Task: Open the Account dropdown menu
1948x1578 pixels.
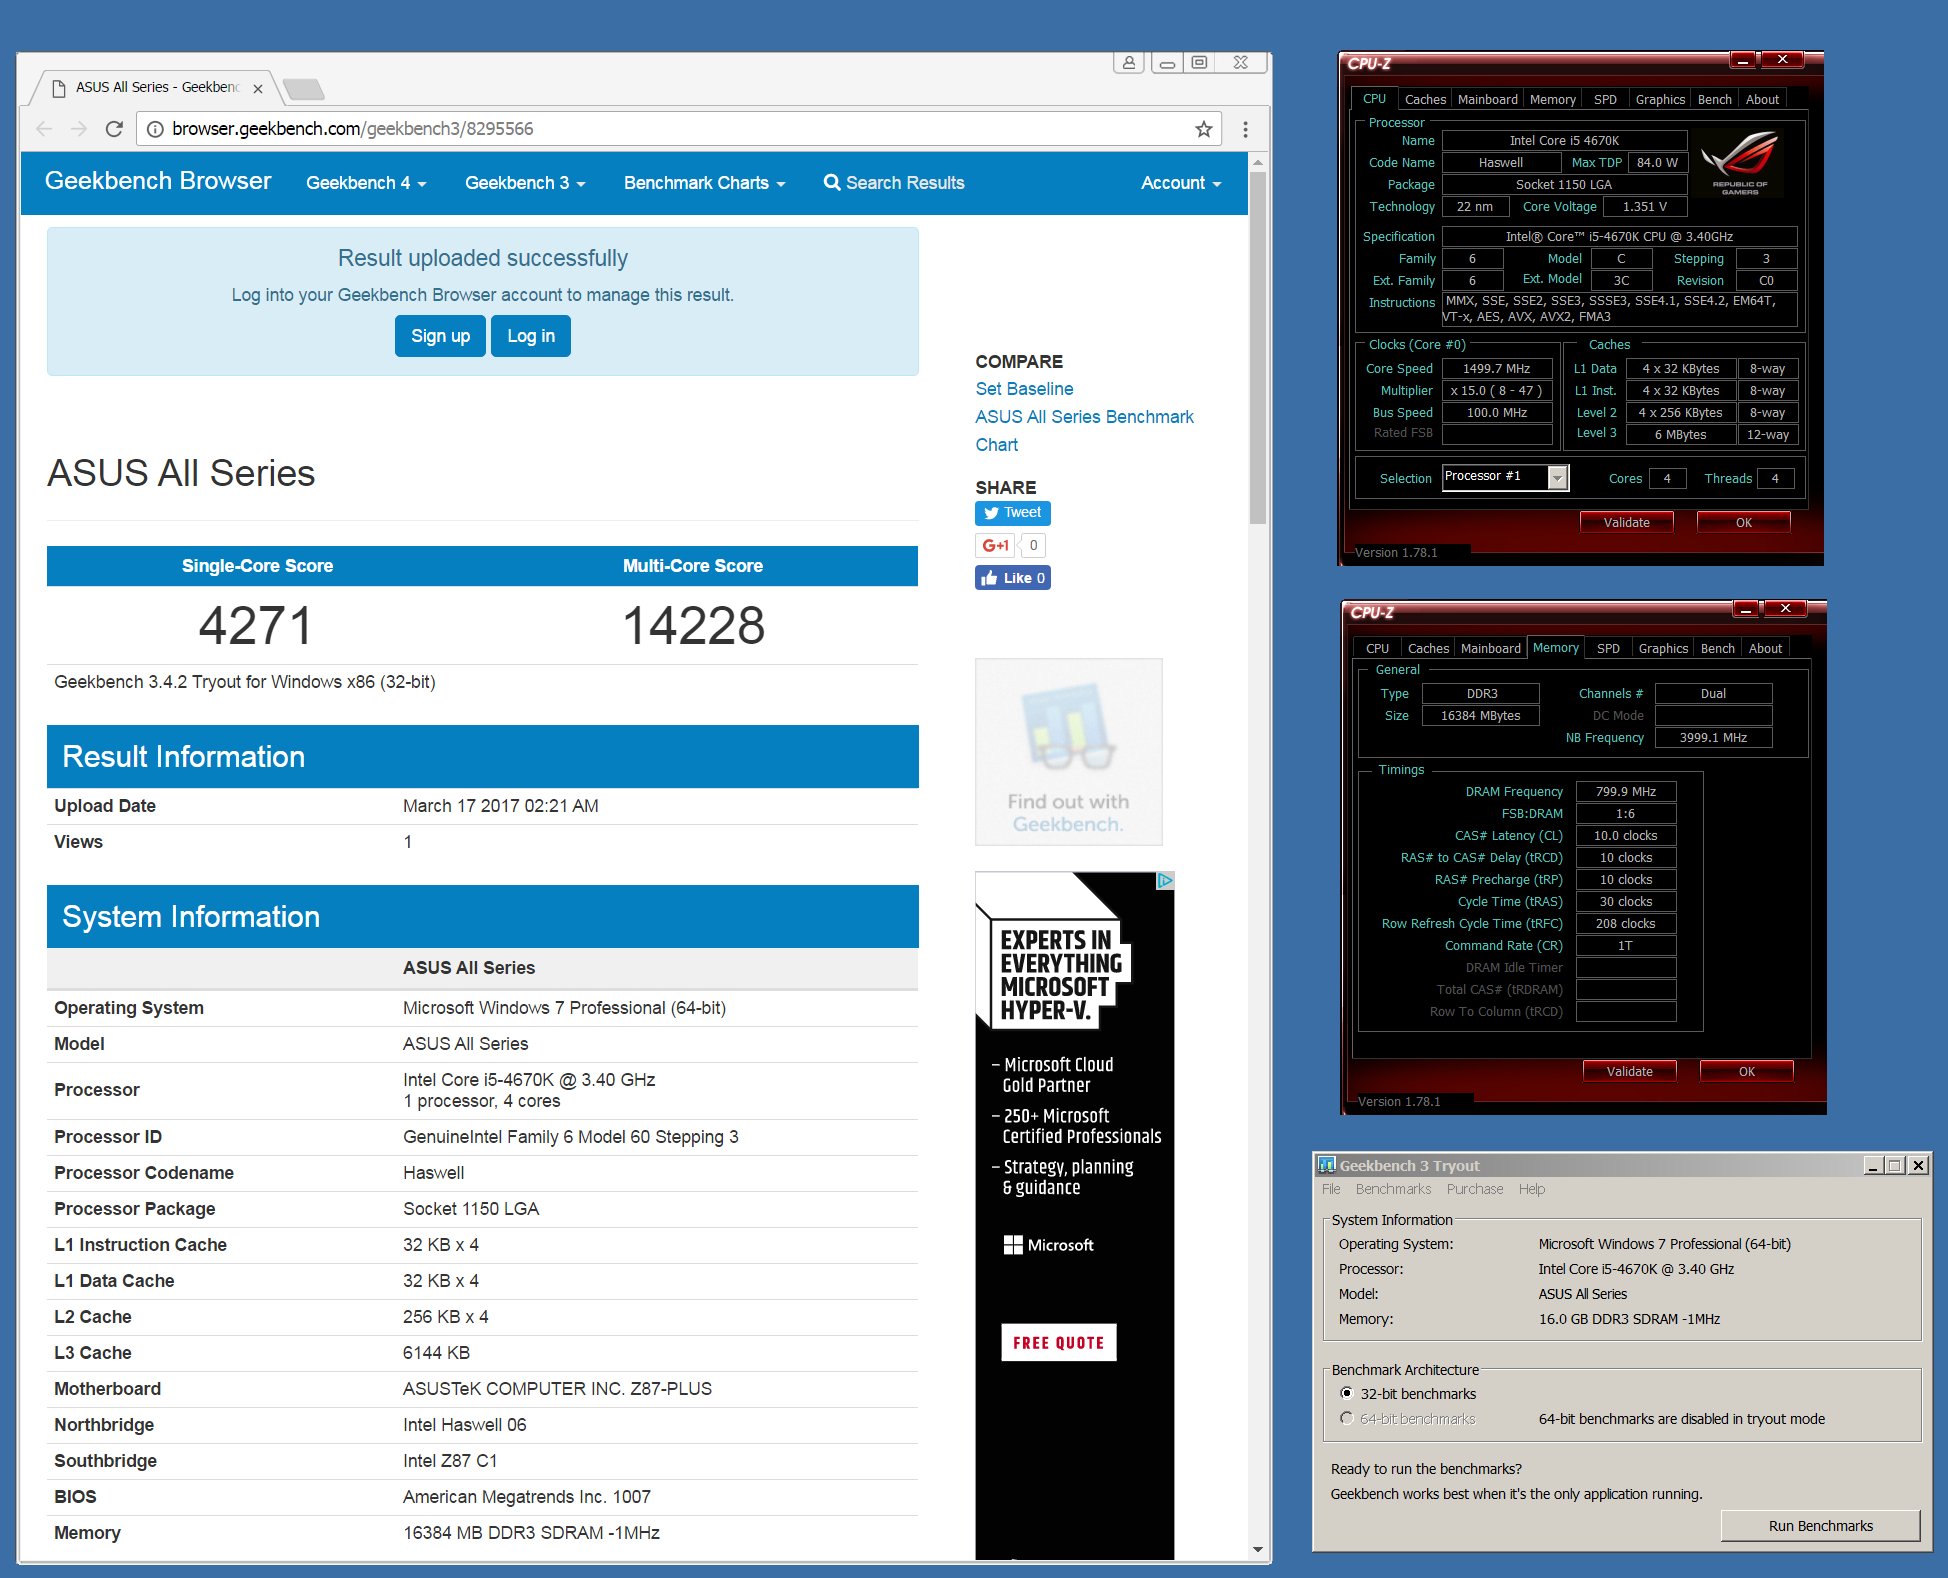Action: click(1181, 183)
